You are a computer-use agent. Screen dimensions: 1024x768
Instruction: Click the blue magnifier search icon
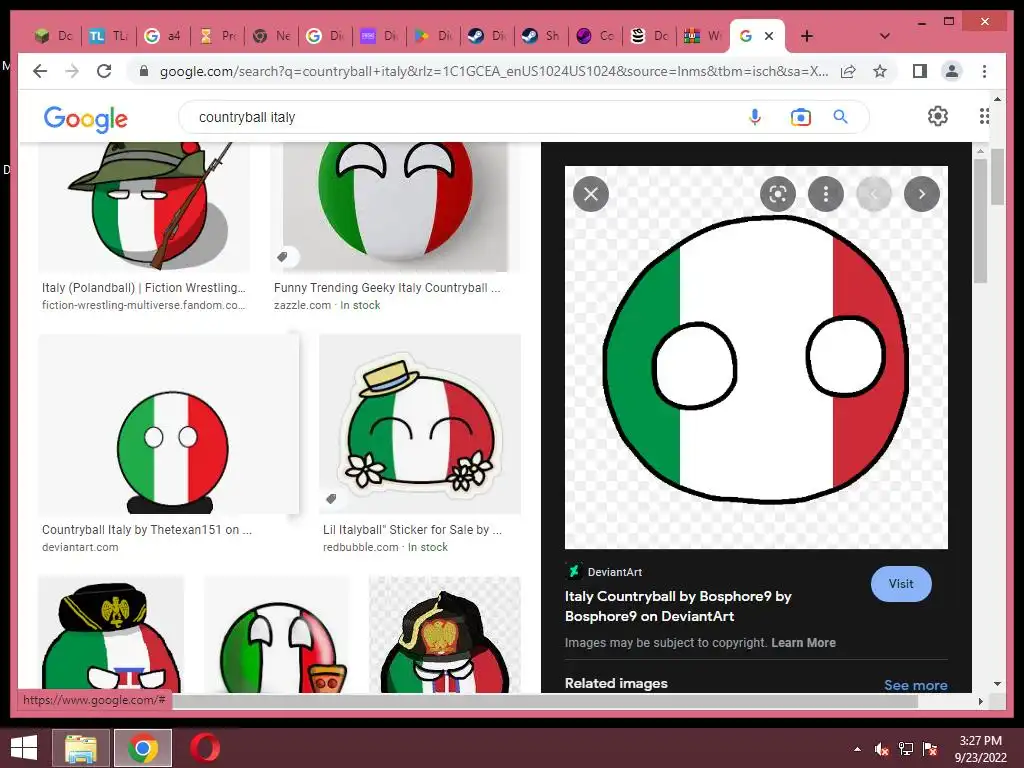pos(840,117)
